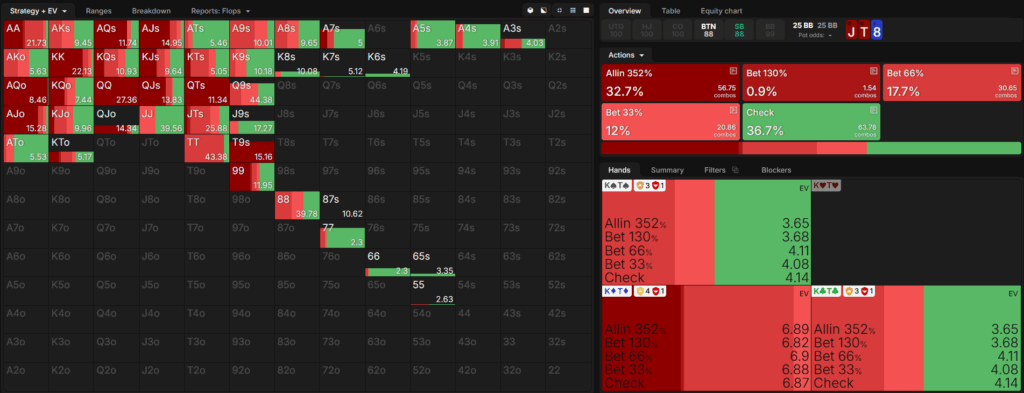Click the Q9s cell showing 44.38
The height and width of the screenshot is (393, 1024).
(251, 92)
